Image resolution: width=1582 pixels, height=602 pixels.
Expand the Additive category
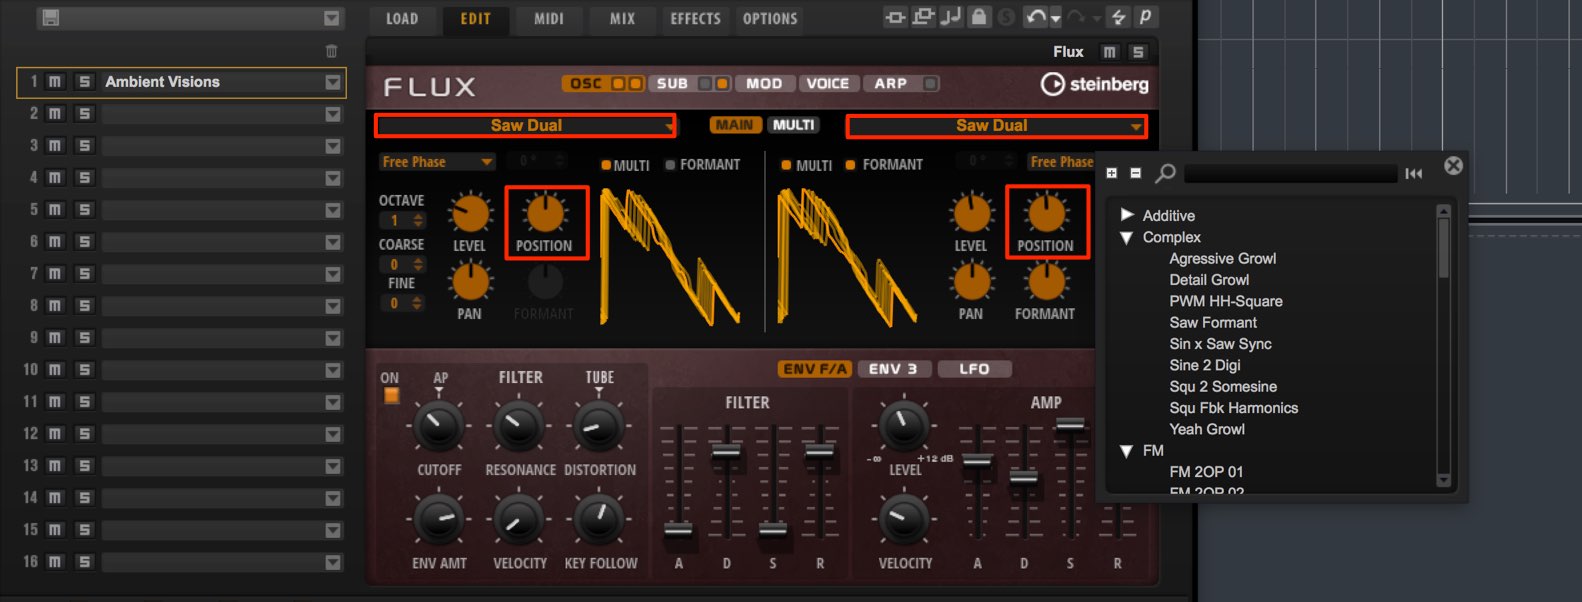tap(1127, 215)
